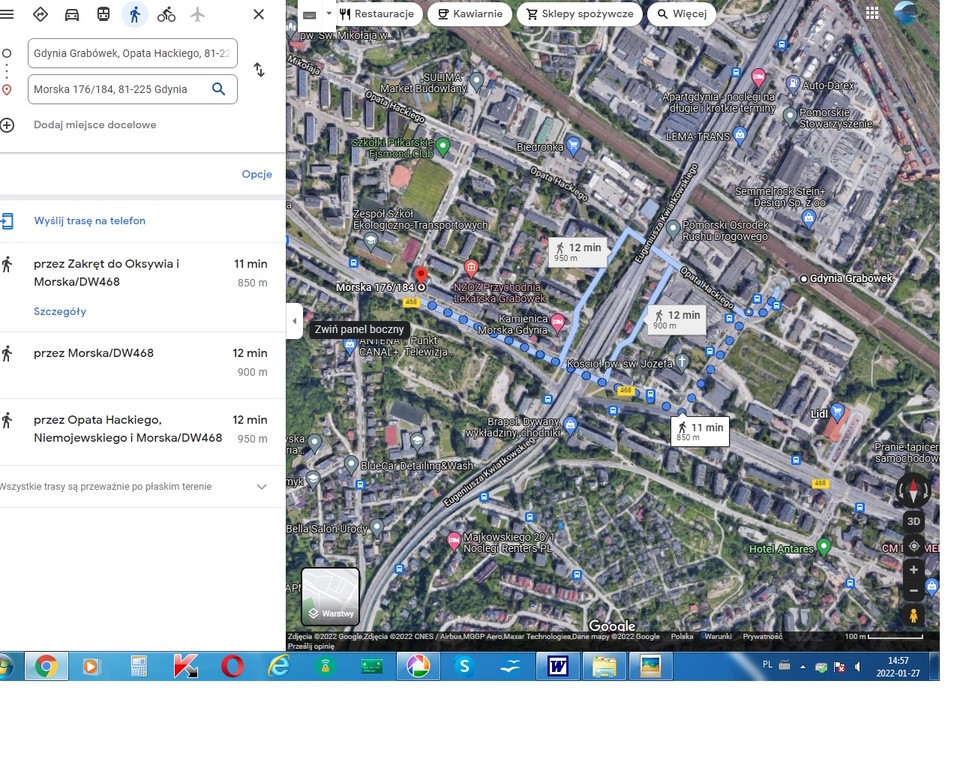Viewport: 960px width, 768px height.
Task: Click the Biedronka store marker
Action: click(573, 145)
